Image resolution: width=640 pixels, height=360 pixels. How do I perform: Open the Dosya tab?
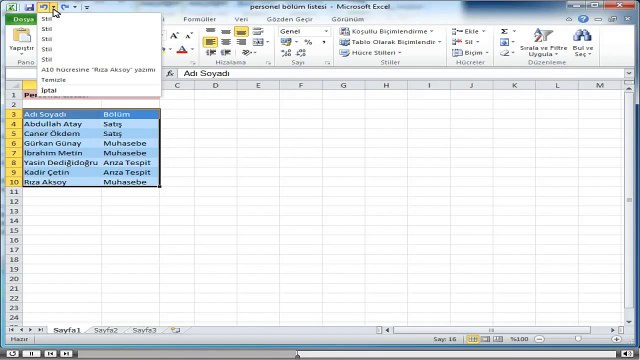pos(23,19)
